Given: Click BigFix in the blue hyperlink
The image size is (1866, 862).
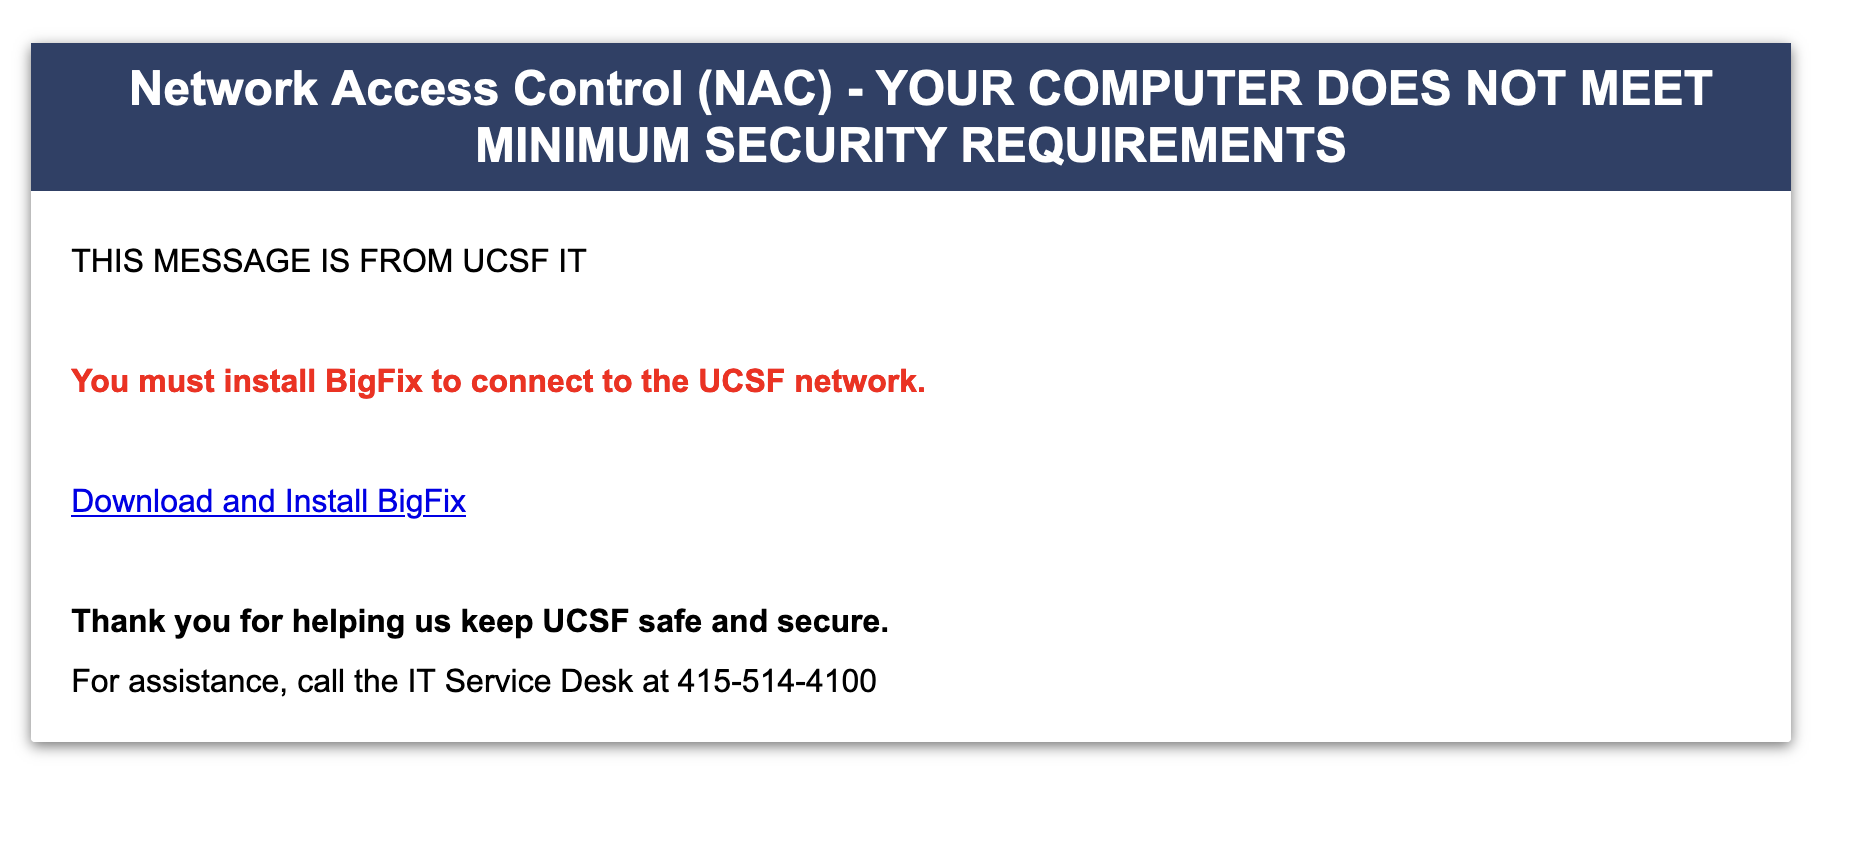Looking at the screenshot, I should [421, 501].
